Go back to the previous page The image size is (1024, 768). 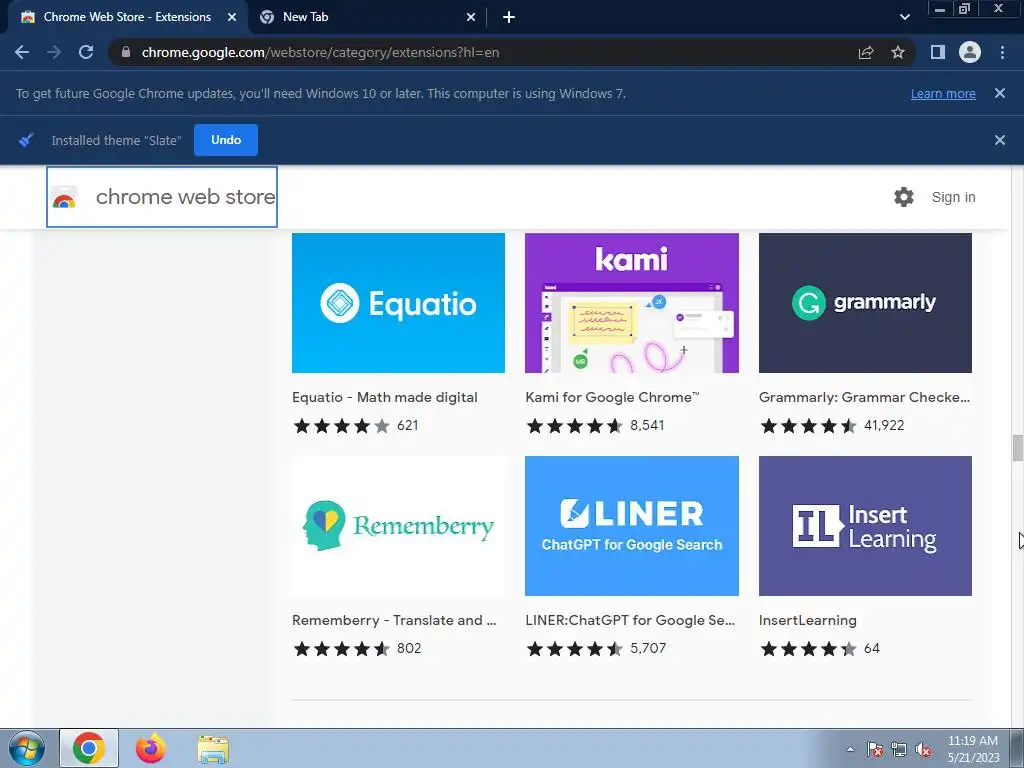(x=22, y=52)
